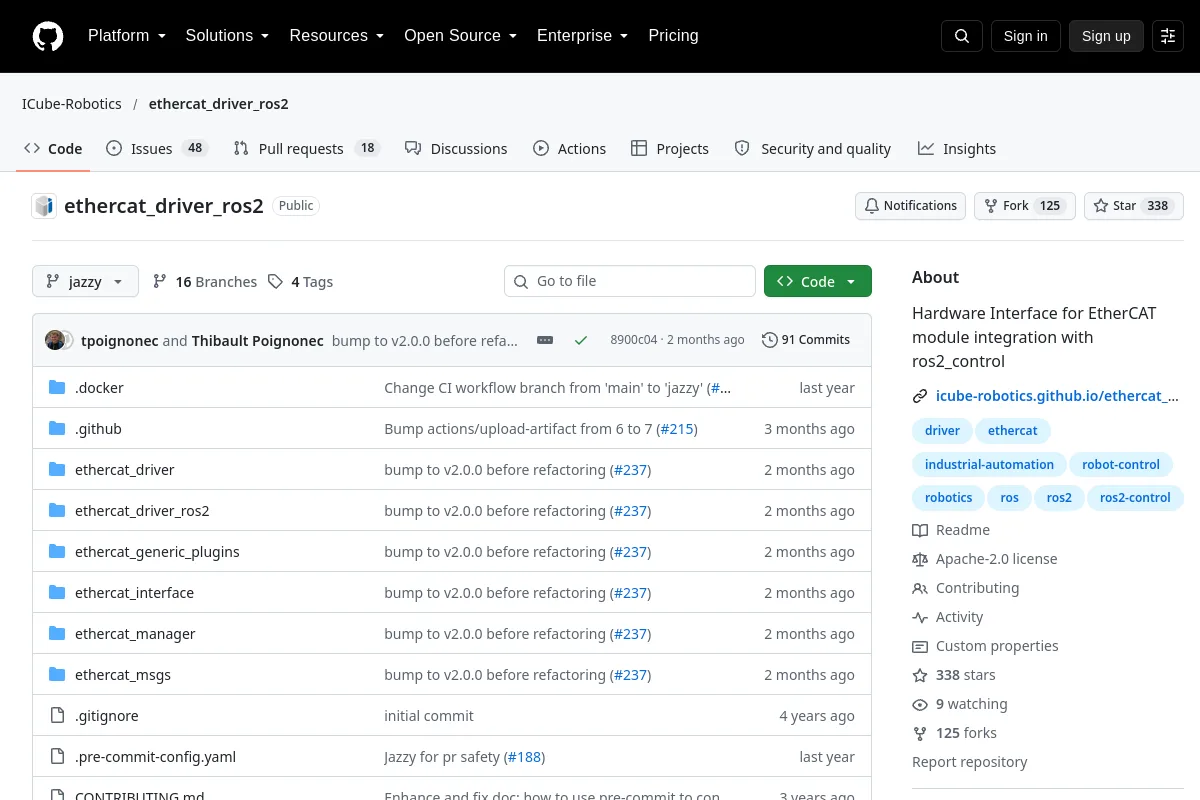Click the Readme book icon
1200x800 pixels.
pyautogui.click(x=920, y=530)
